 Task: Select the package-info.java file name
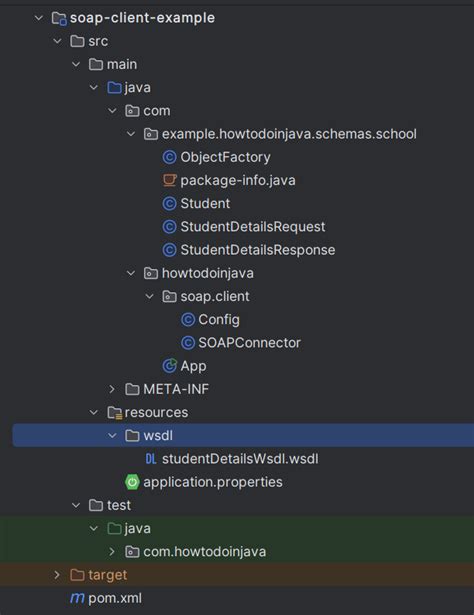tap(238, 180)
